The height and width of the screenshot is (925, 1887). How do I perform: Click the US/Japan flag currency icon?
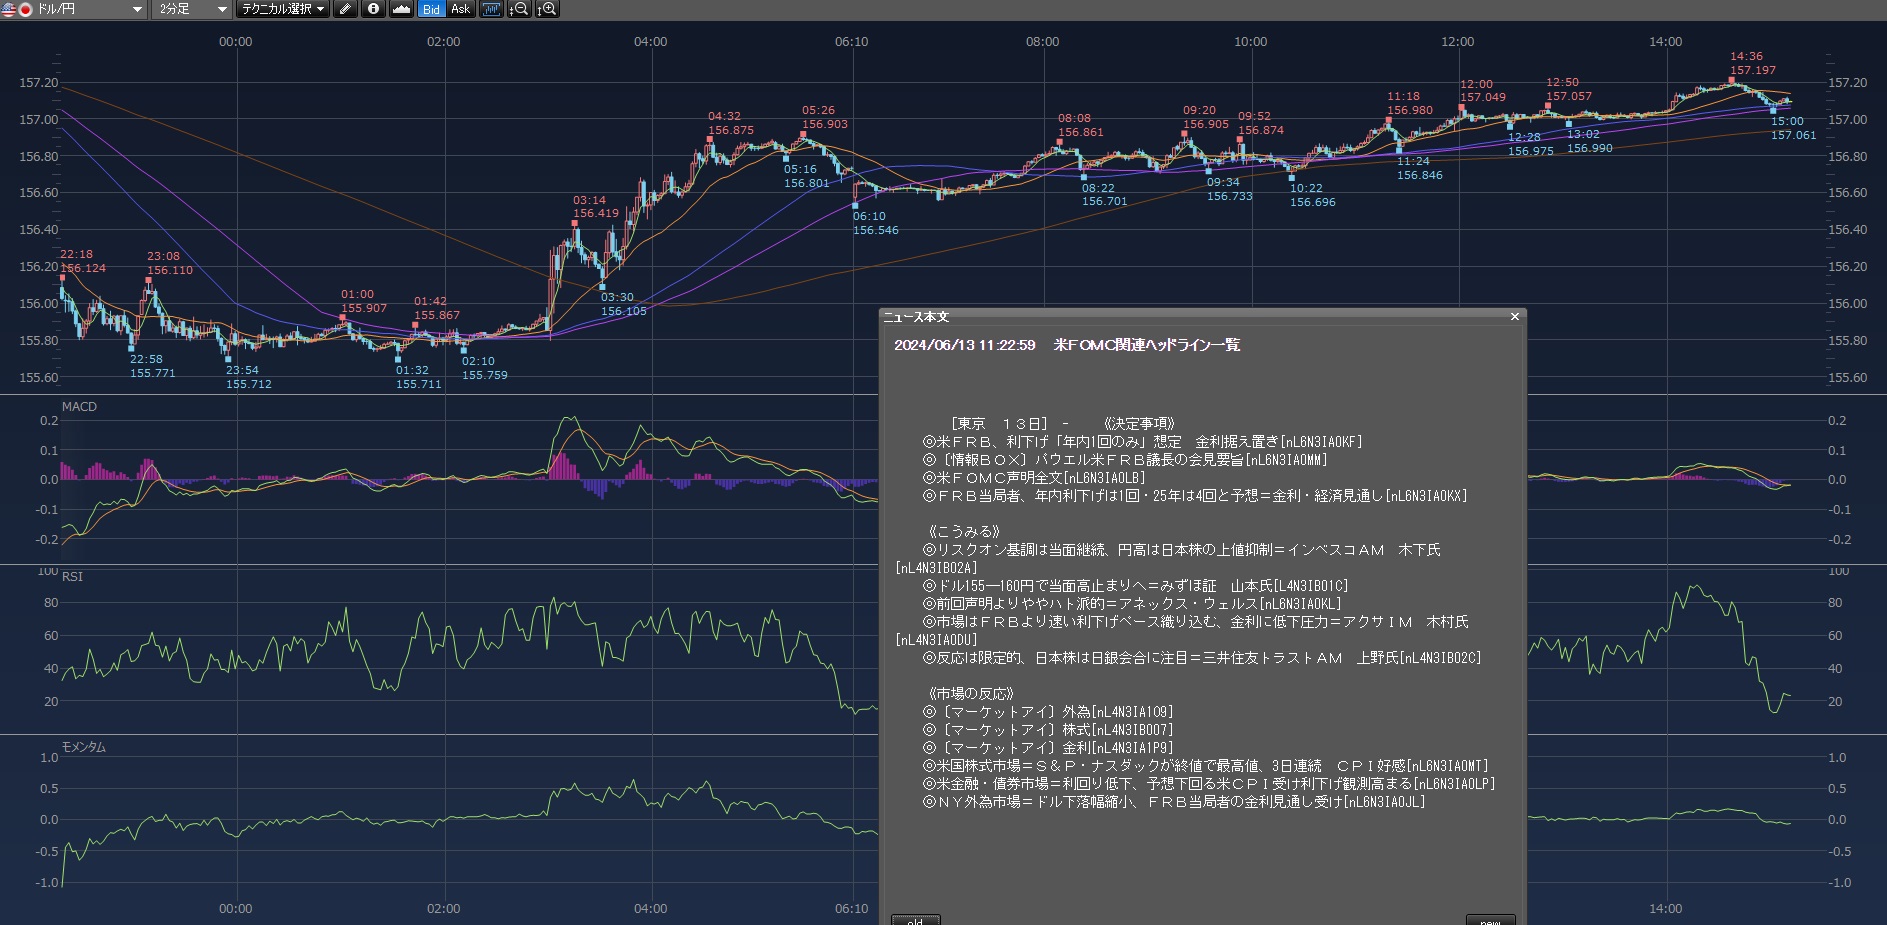point(17,9)
